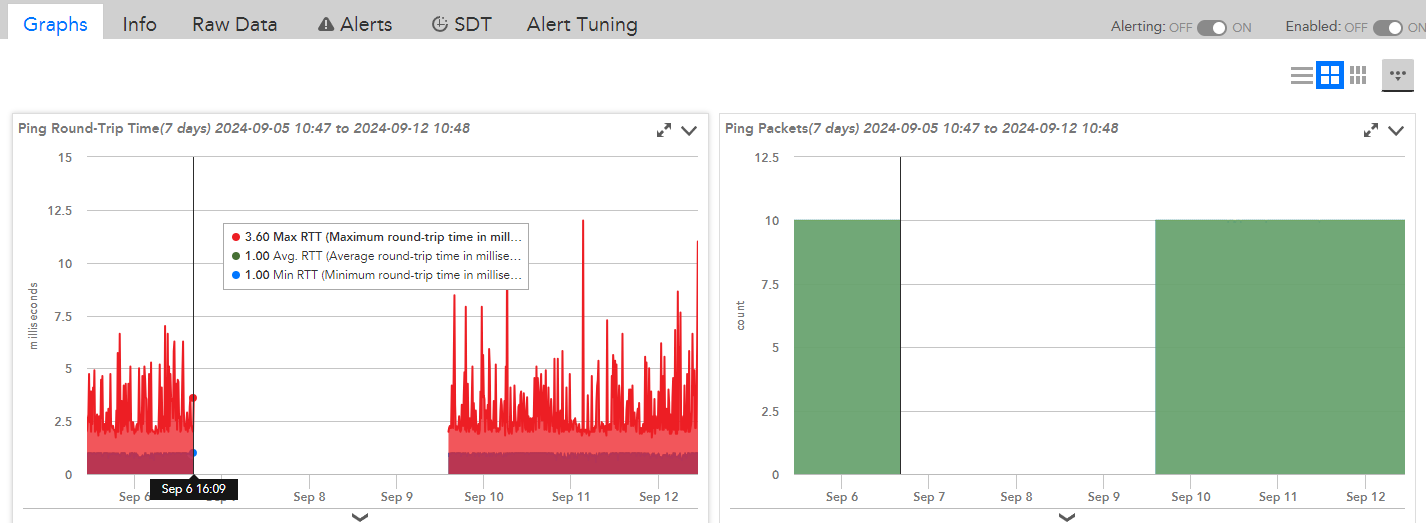This screenshot has height=523, width=1426.
Task: Switch to single-column list graph layout
Action: 1301,75
